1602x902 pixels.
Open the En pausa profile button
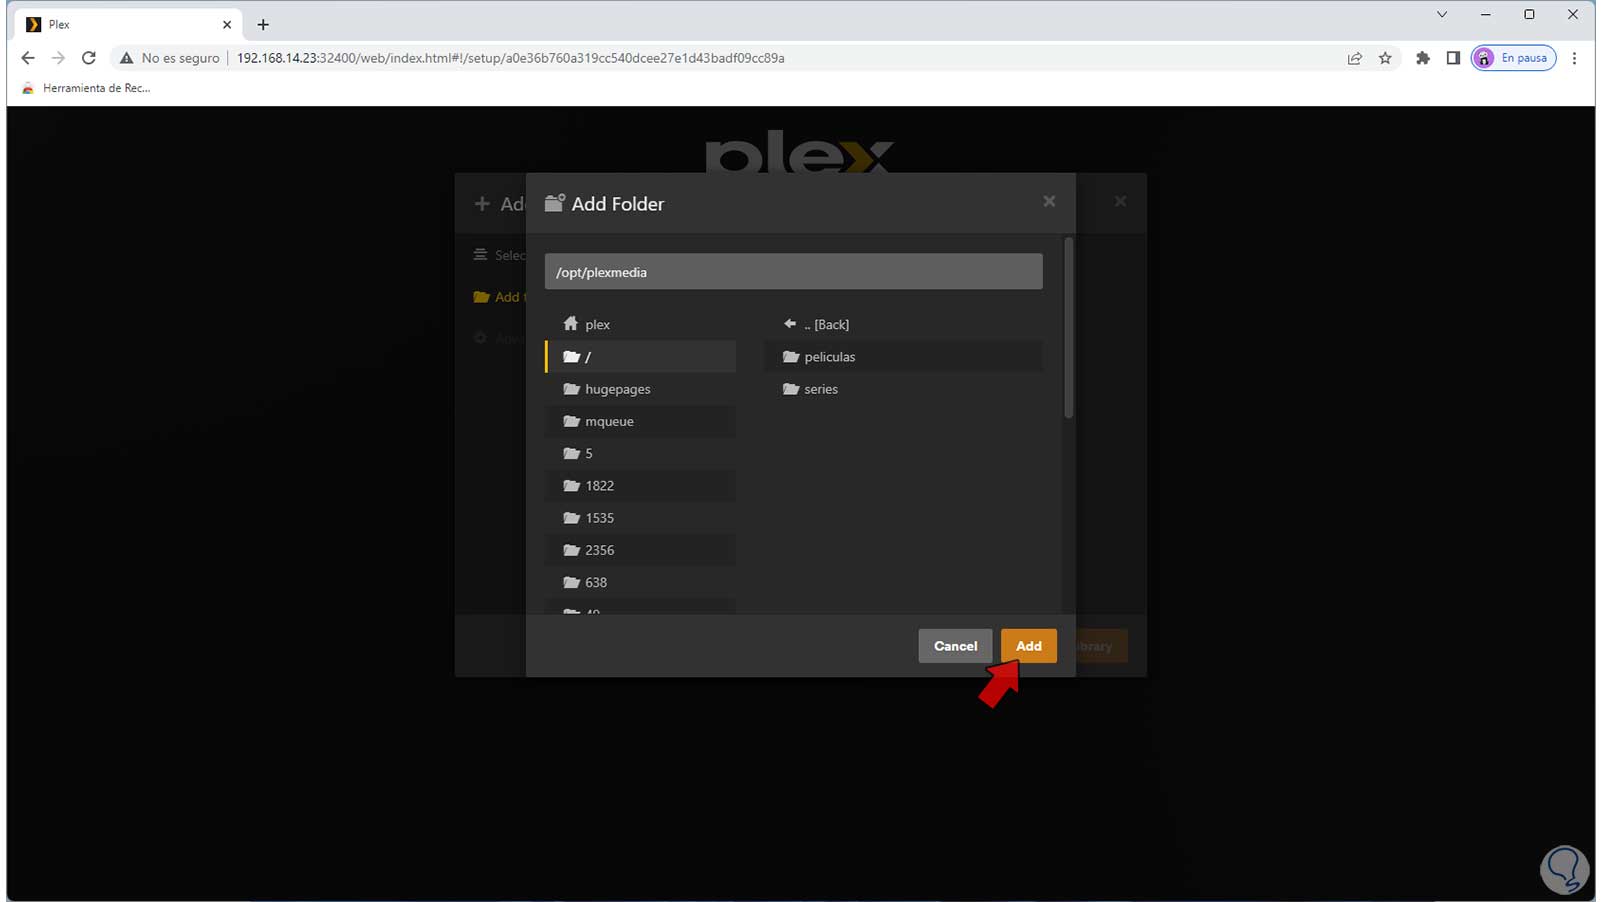coord(1513,58)
